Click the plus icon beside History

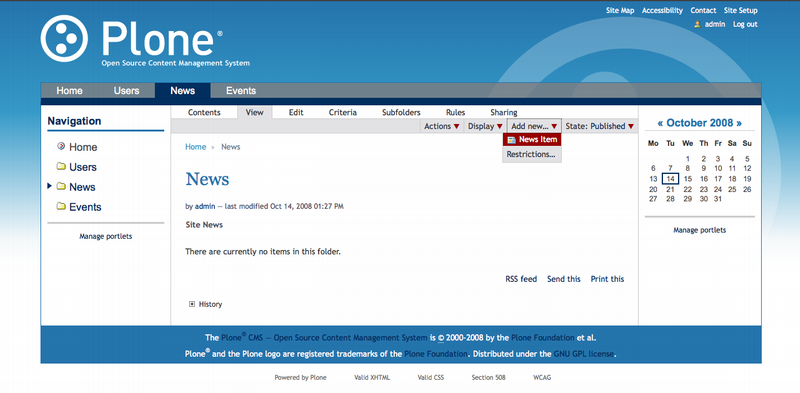pos(192,304)
